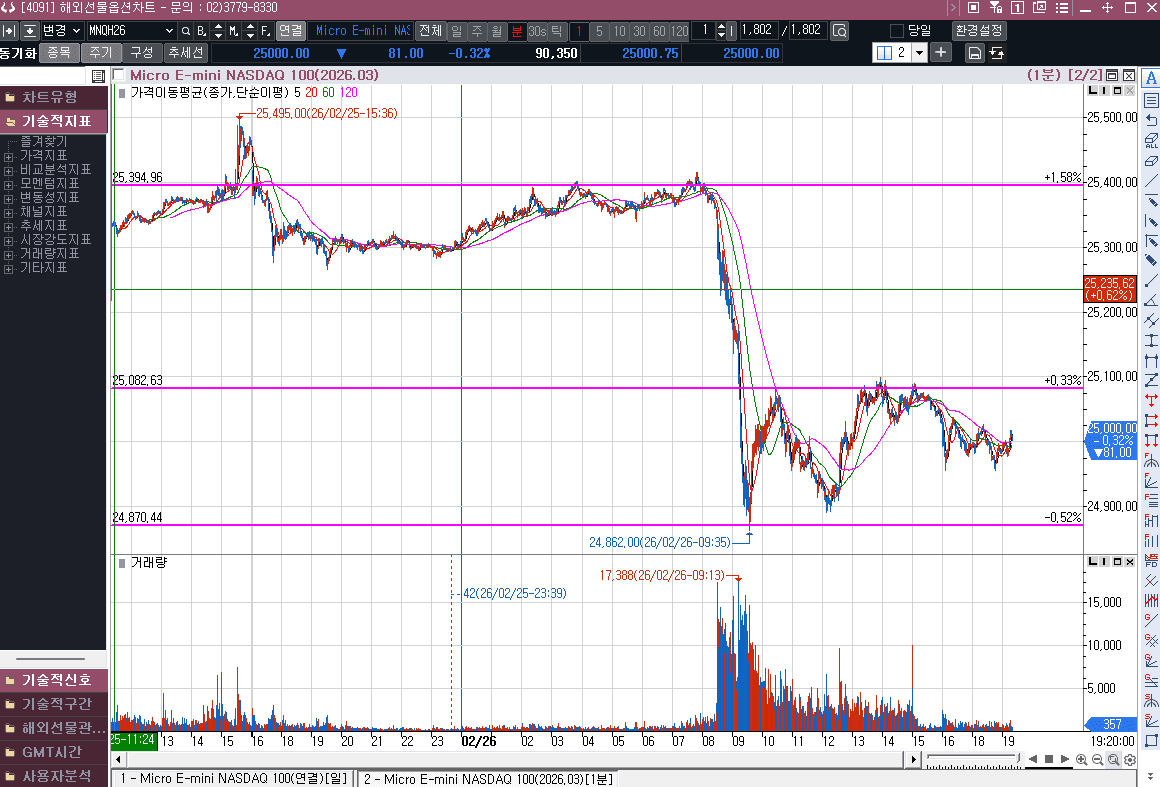The height and width of the screenshot is (787, 1160).
Task: Click the zoom in magnifier icon
Action: click(1082, 760)
